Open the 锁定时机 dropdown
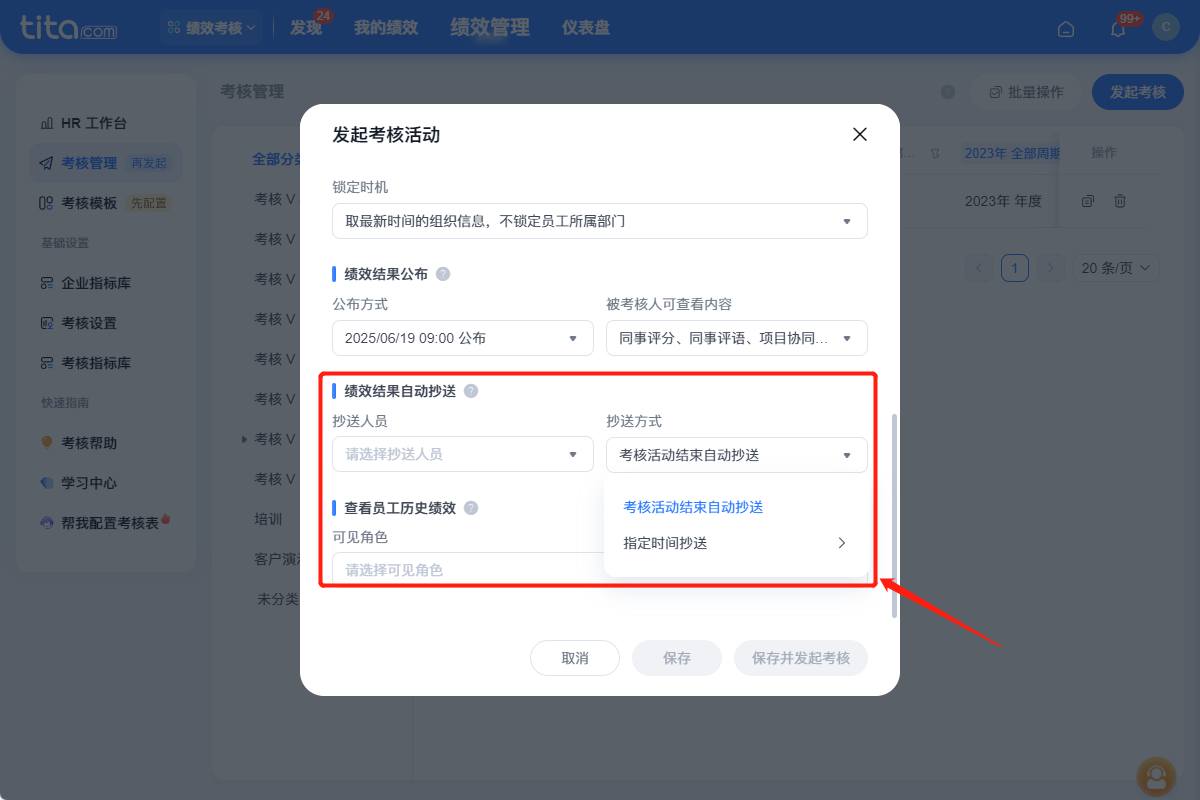 [x=600, y=221]
